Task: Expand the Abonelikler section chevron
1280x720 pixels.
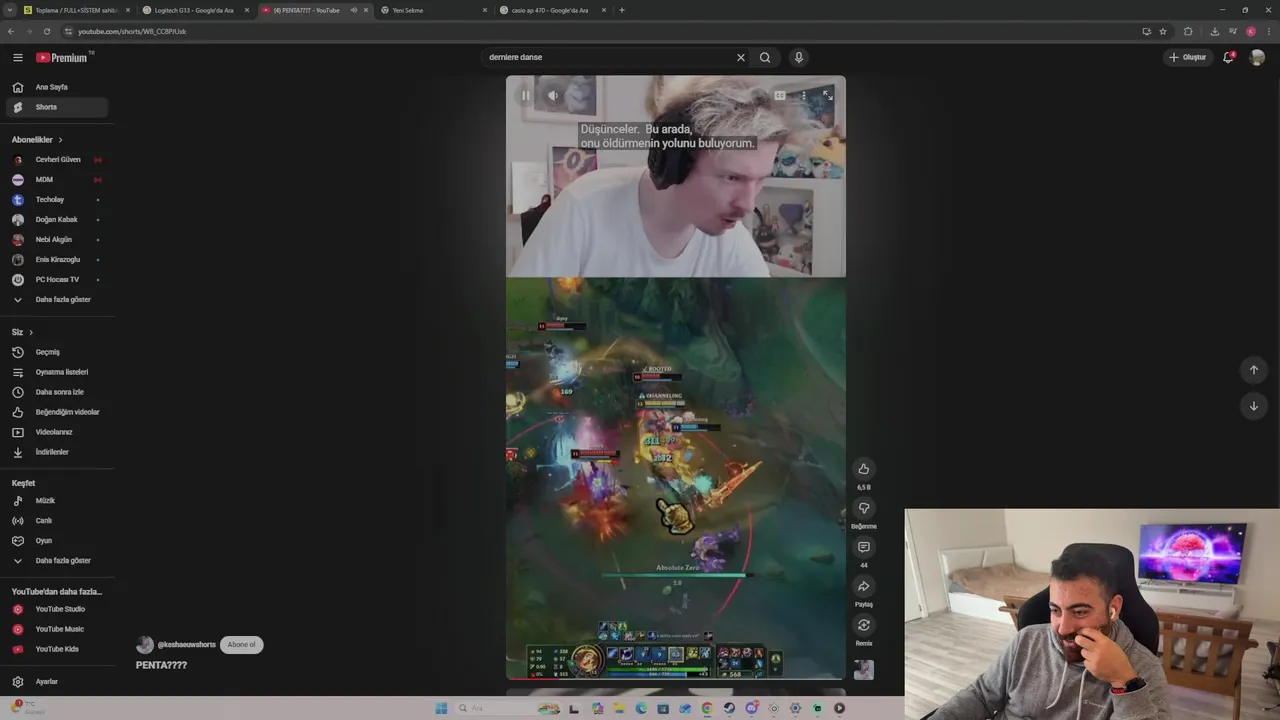Action: (x=60, y=140)
